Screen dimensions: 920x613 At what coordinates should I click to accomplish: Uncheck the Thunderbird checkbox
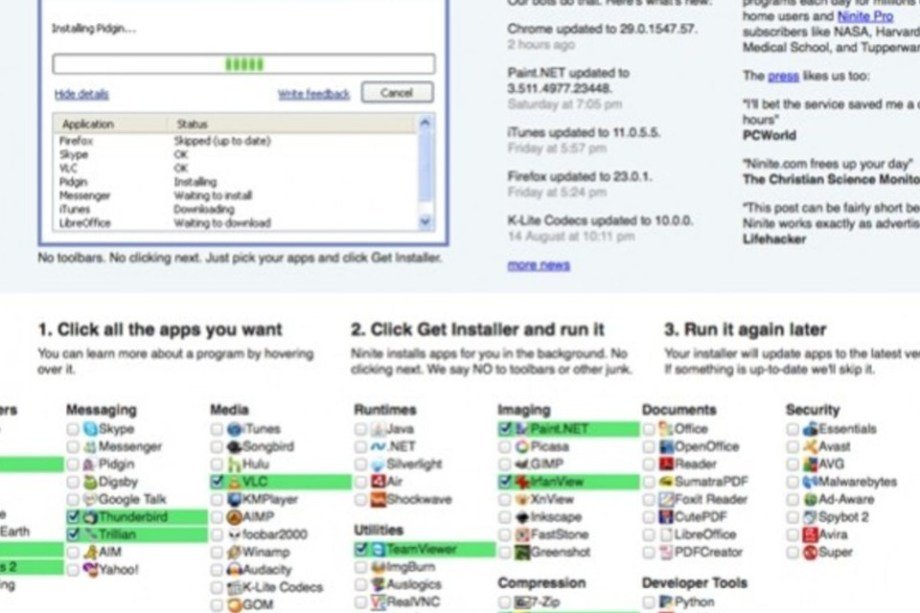73,517
